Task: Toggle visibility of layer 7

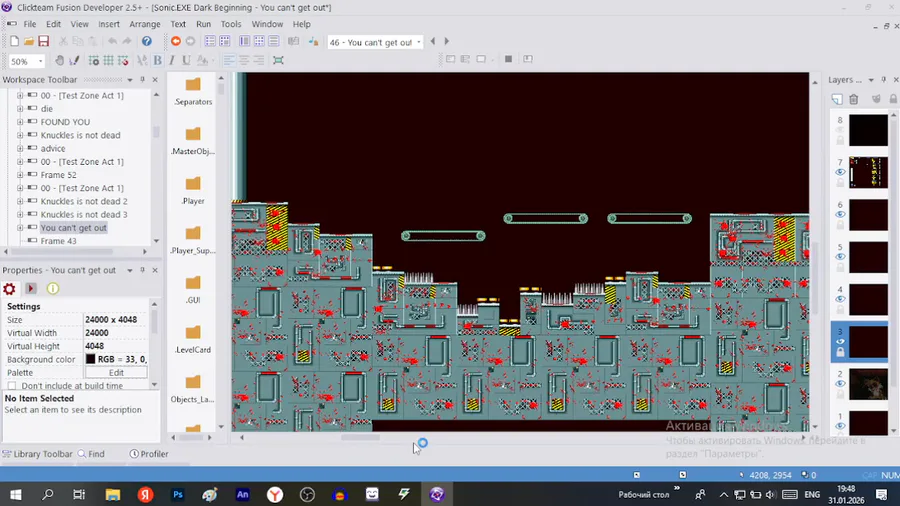Action: (840, 172)
